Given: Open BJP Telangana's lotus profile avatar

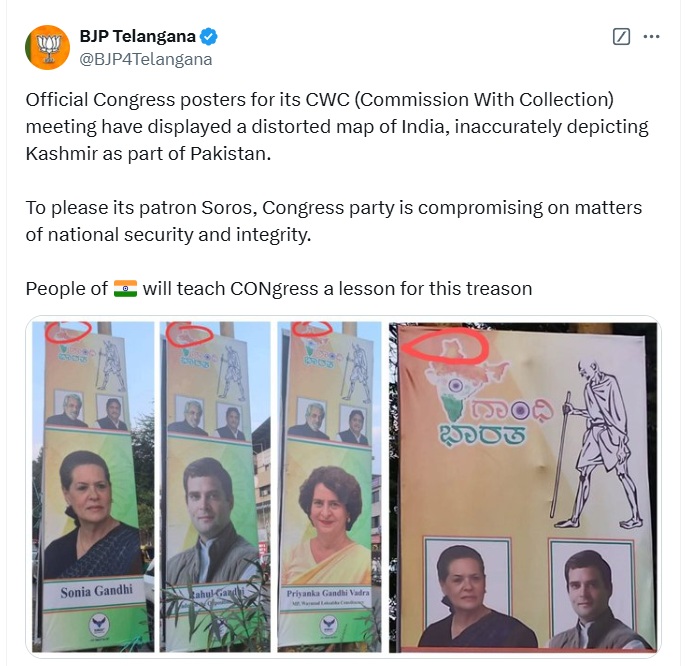Looking at the screenshot, I should (47, 48).
